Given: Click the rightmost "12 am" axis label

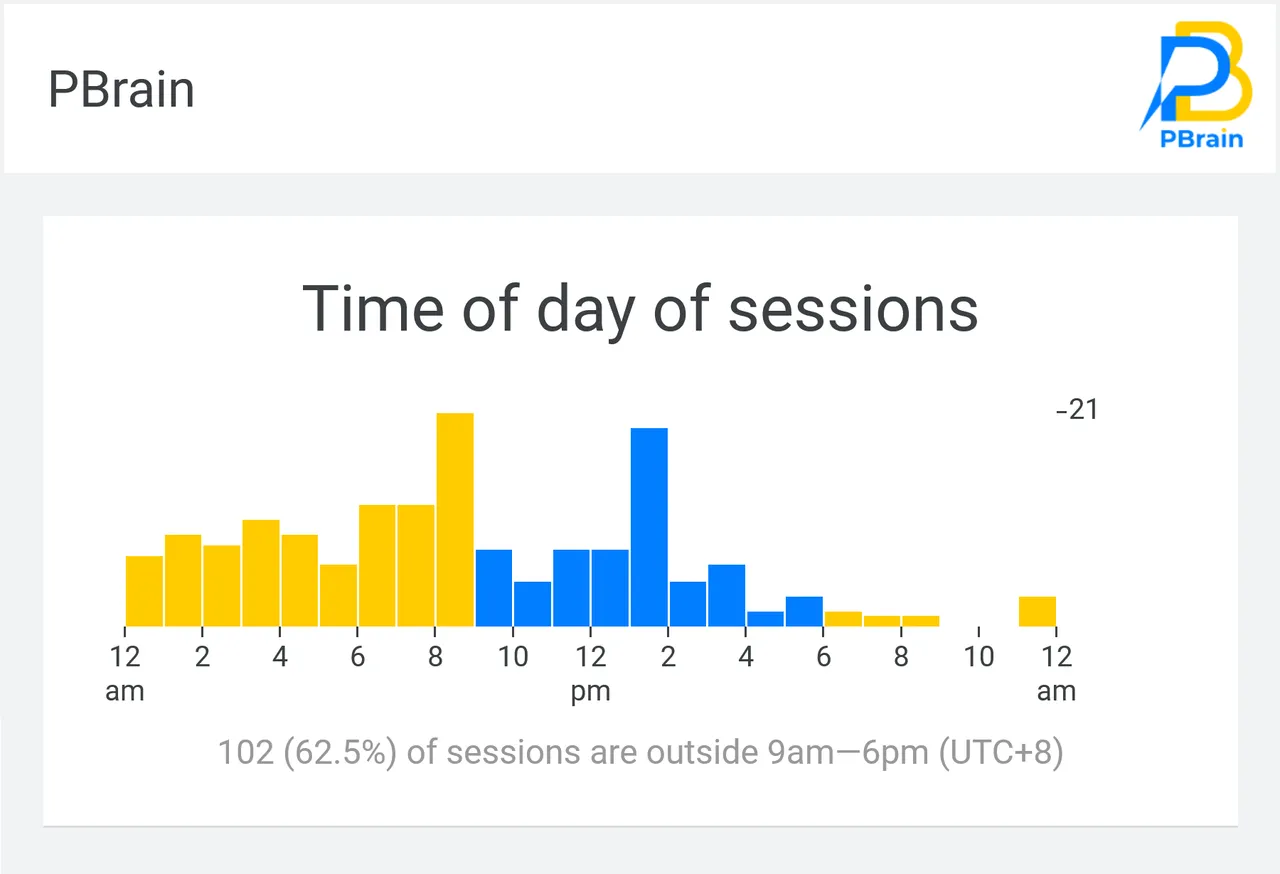Looking at the screenshot, I should (x=1056, y=673).
